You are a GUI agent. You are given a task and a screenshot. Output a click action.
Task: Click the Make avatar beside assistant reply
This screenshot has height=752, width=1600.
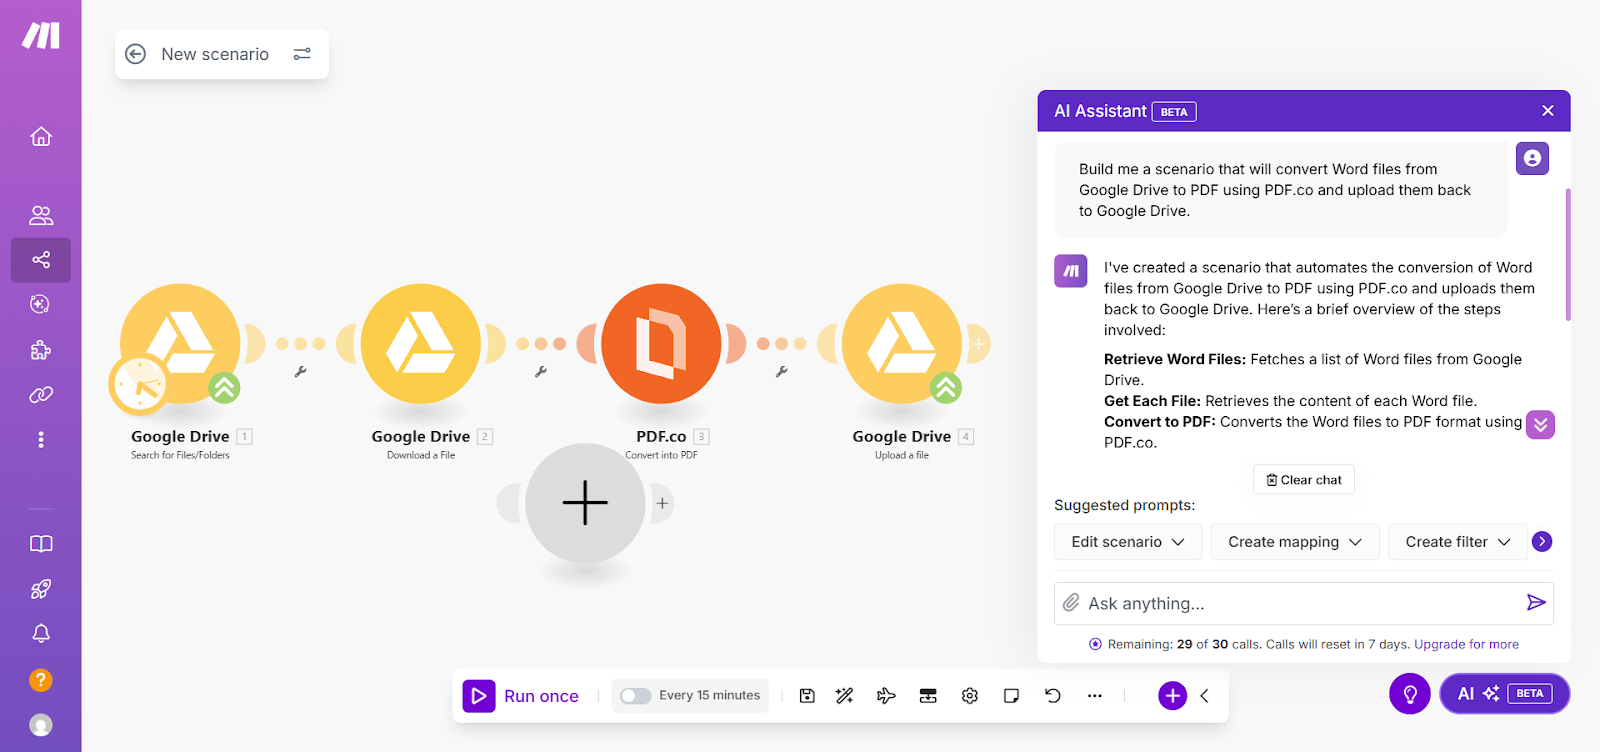click(x=1071, y=271)
